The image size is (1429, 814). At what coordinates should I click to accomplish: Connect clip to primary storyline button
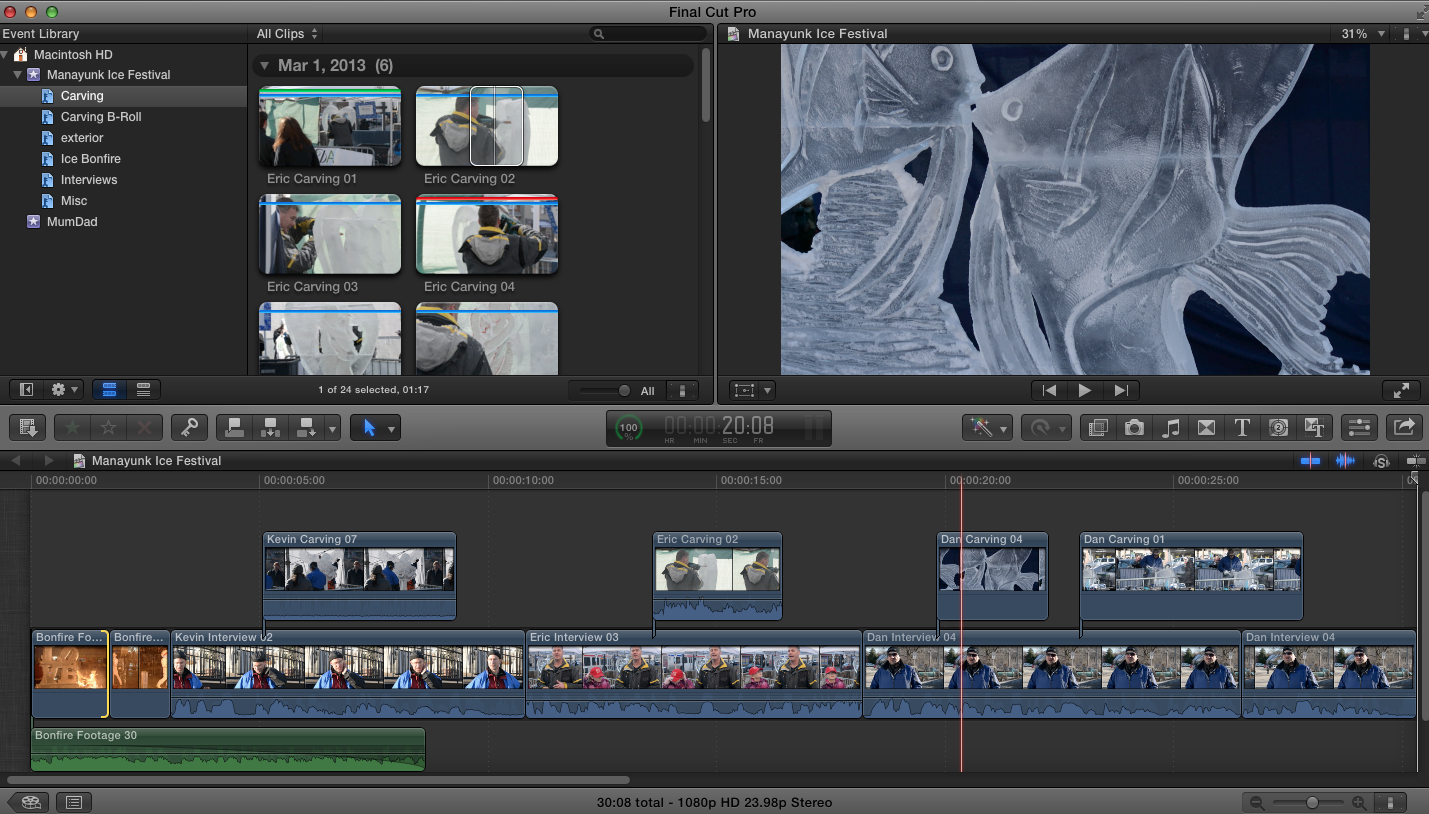point(235,428)
